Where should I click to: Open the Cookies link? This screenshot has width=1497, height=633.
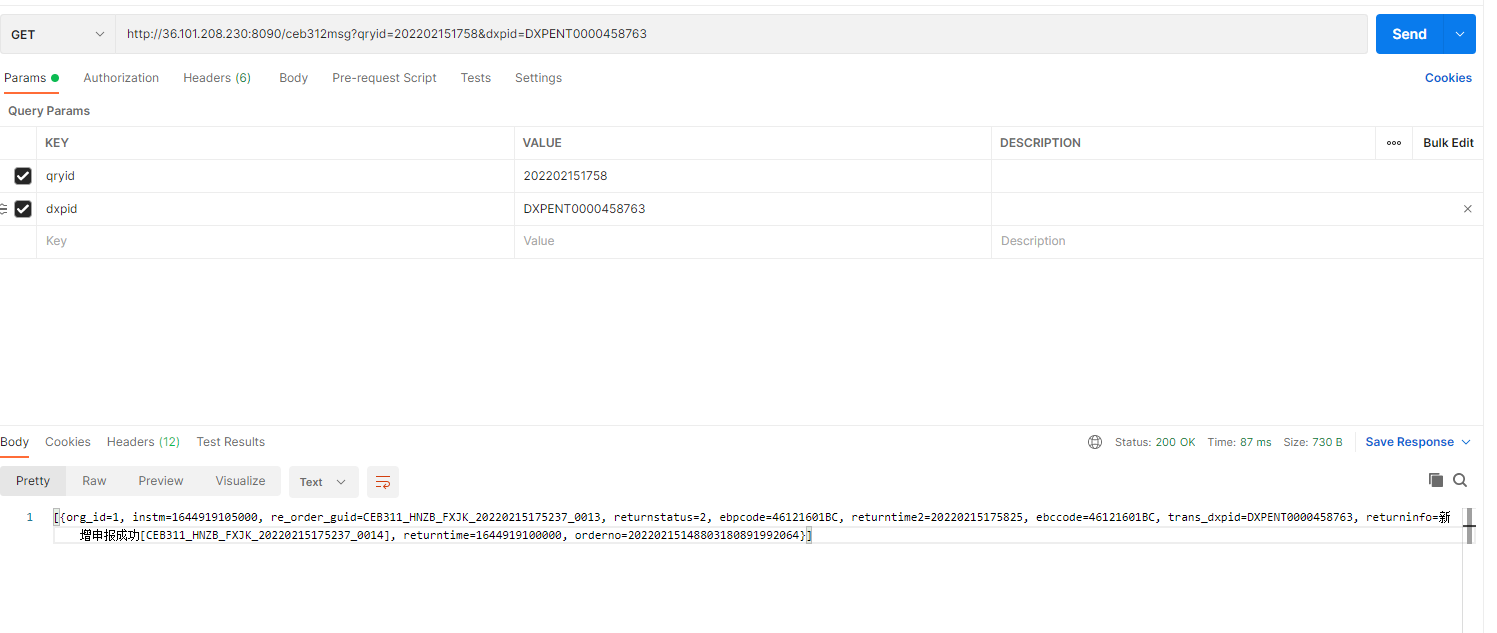1447,78
